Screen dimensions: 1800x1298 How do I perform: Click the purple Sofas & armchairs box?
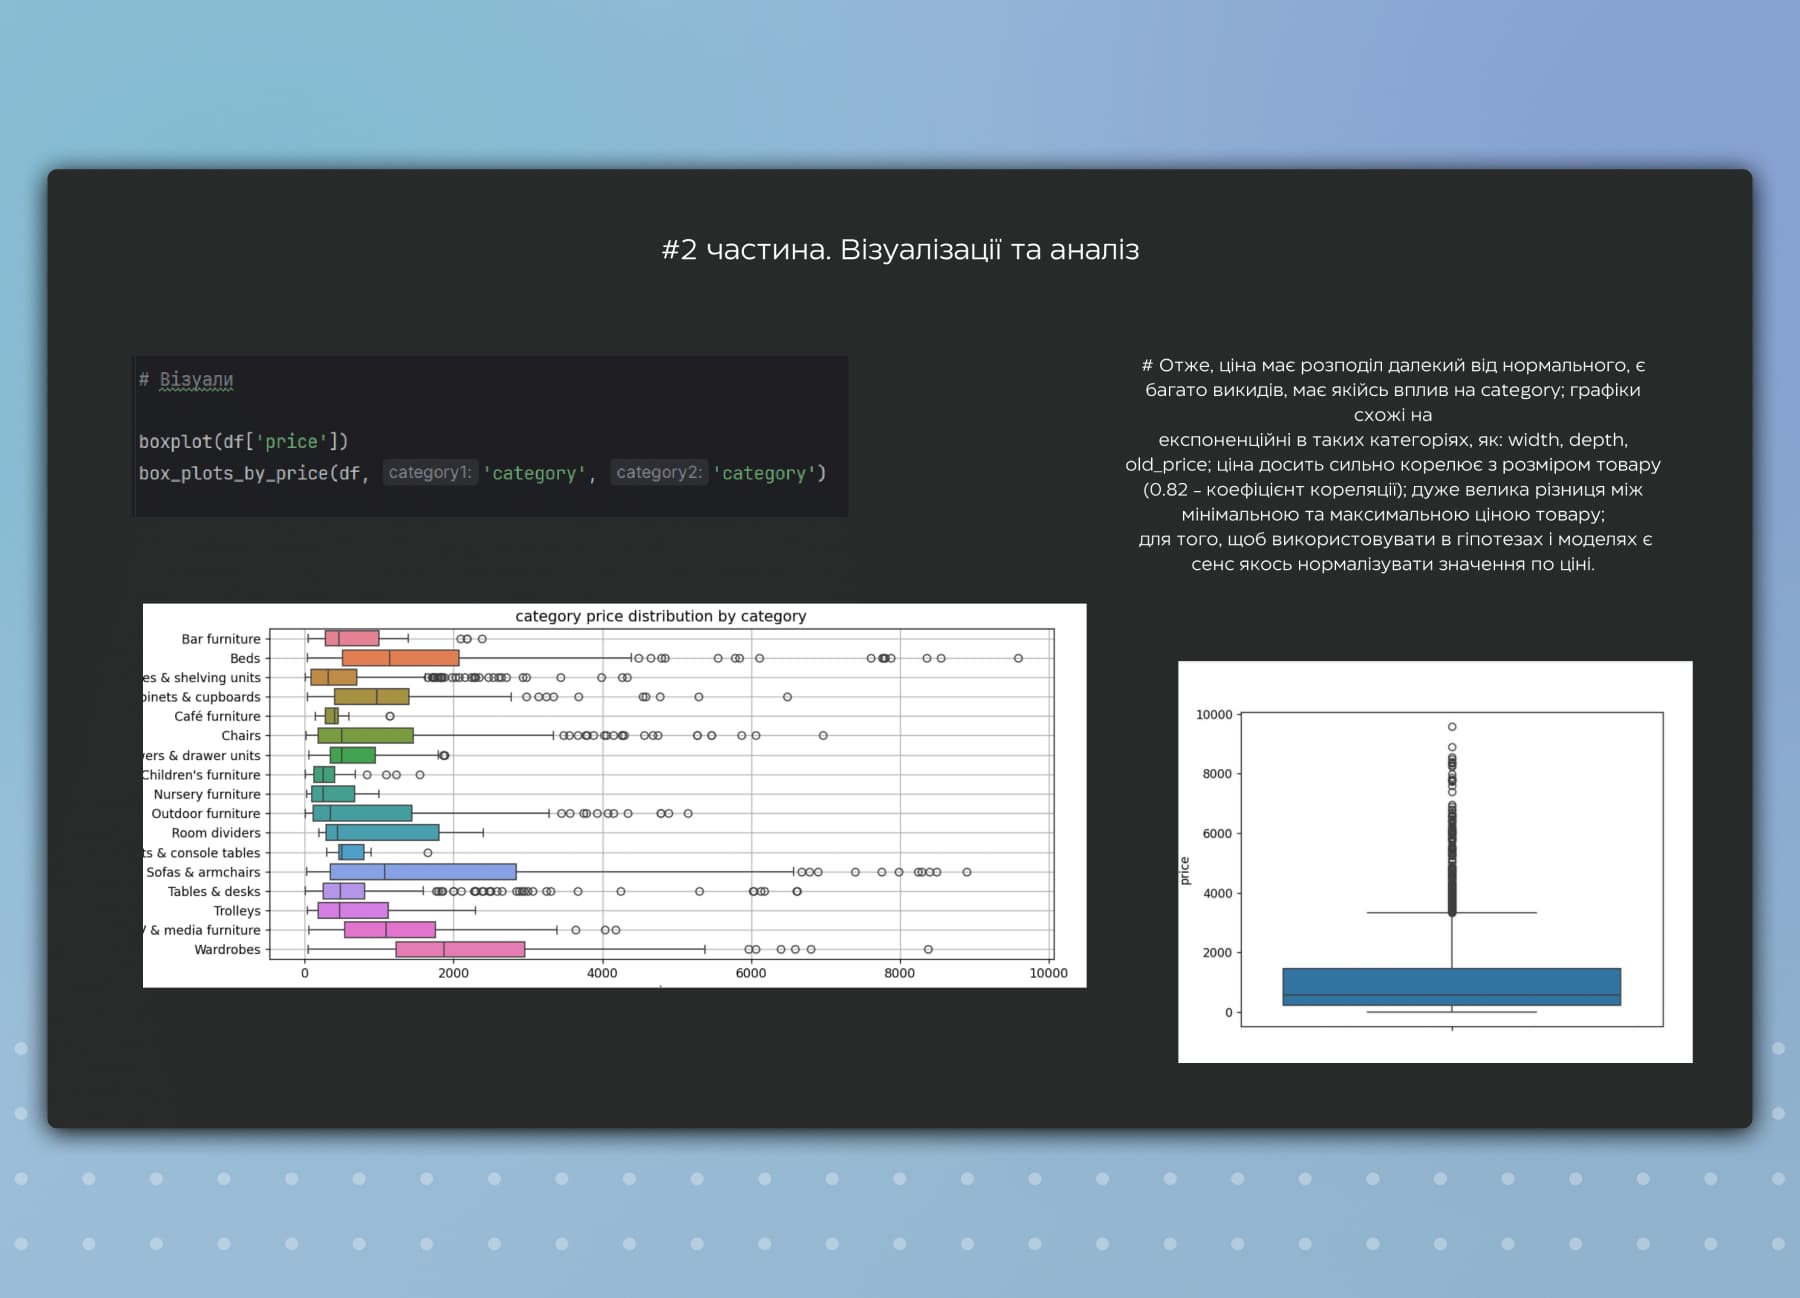(x=423, y=872)
